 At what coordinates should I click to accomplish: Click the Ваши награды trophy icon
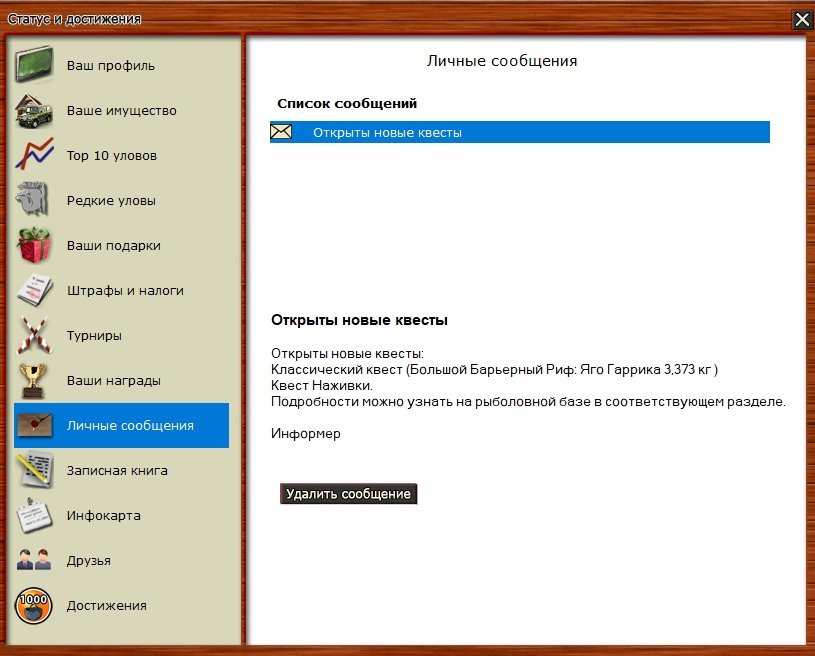coord(33,380)
